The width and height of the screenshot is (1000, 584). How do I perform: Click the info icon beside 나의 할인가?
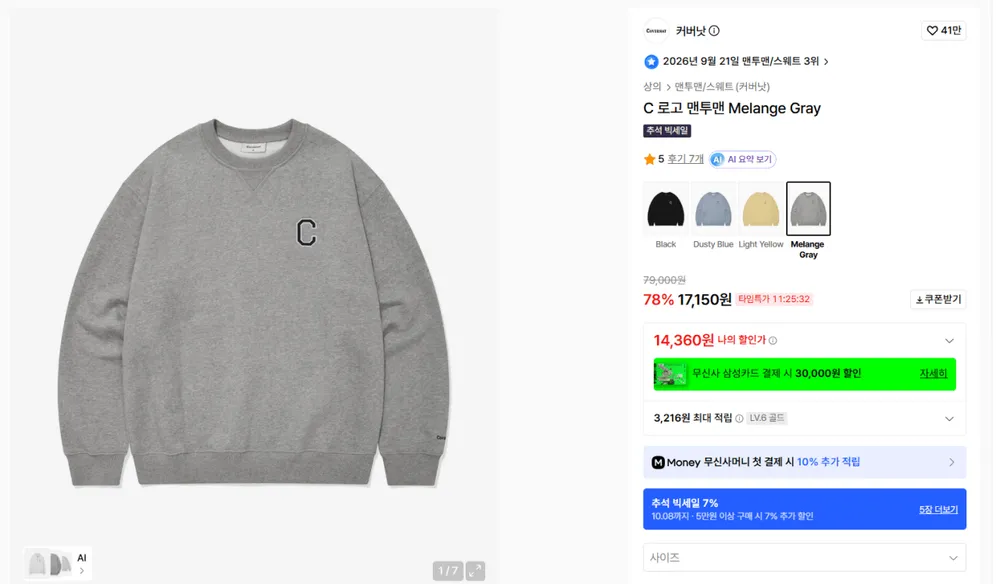coord(773,340)
